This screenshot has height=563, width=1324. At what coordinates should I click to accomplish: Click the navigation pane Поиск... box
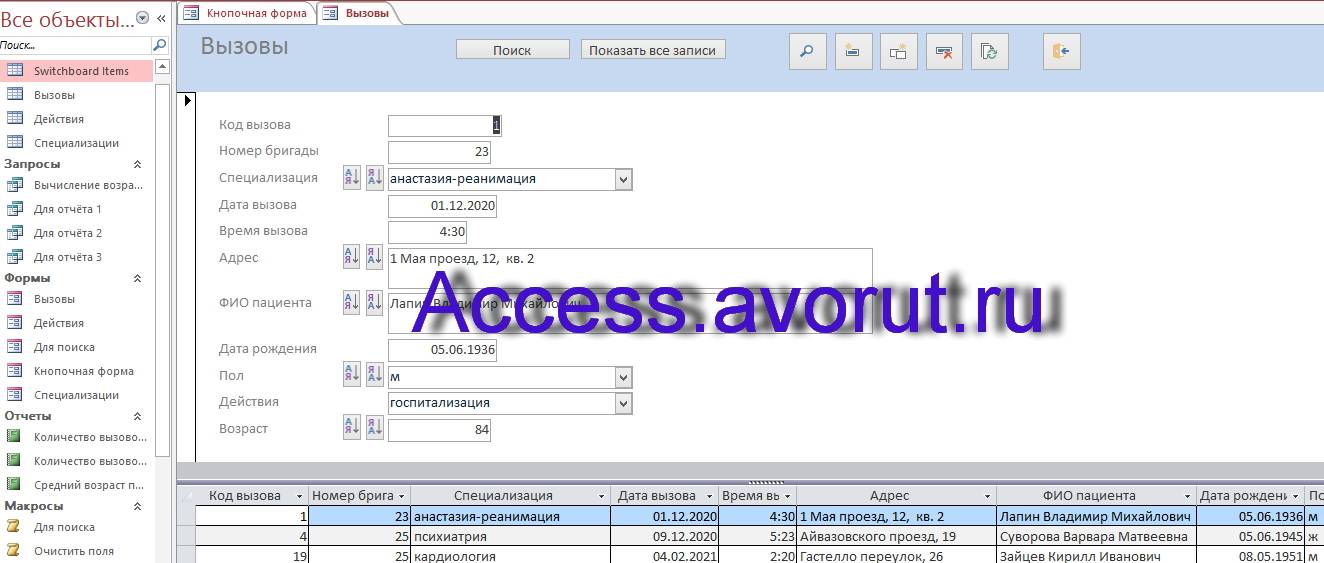pyautogui.click(x=75, y=45)
